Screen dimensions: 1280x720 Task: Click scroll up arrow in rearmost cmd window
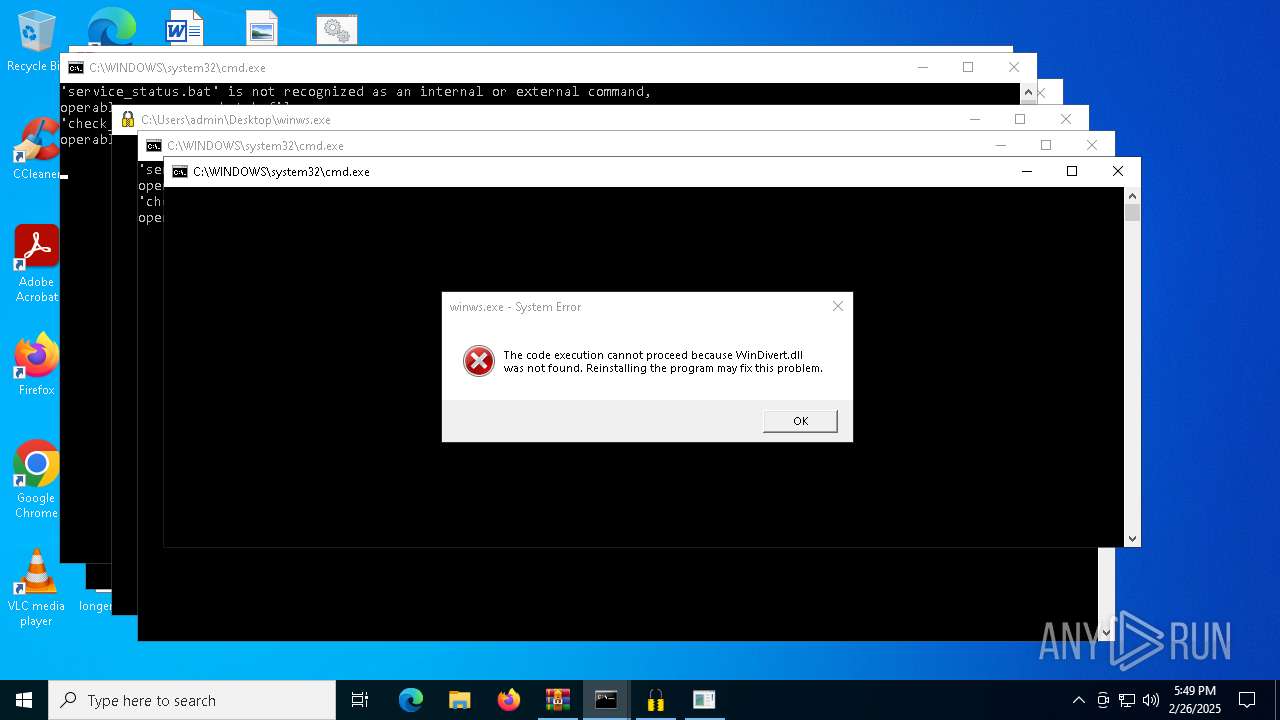(x=1027, y=92)
